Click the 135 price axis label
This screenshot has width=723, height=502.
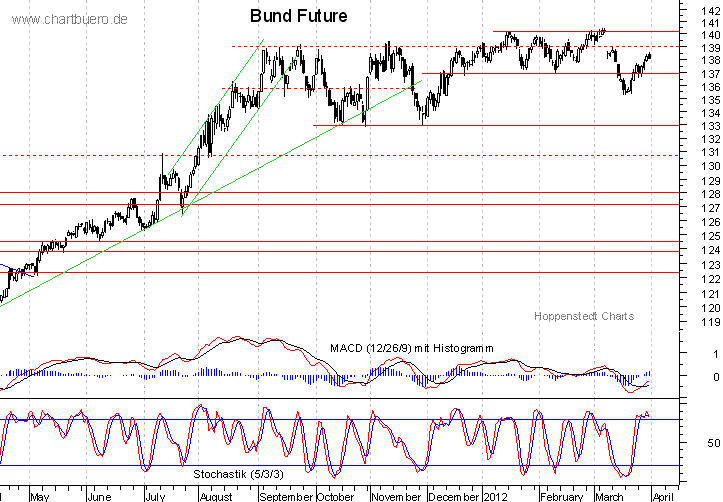(x=710, y=100)
